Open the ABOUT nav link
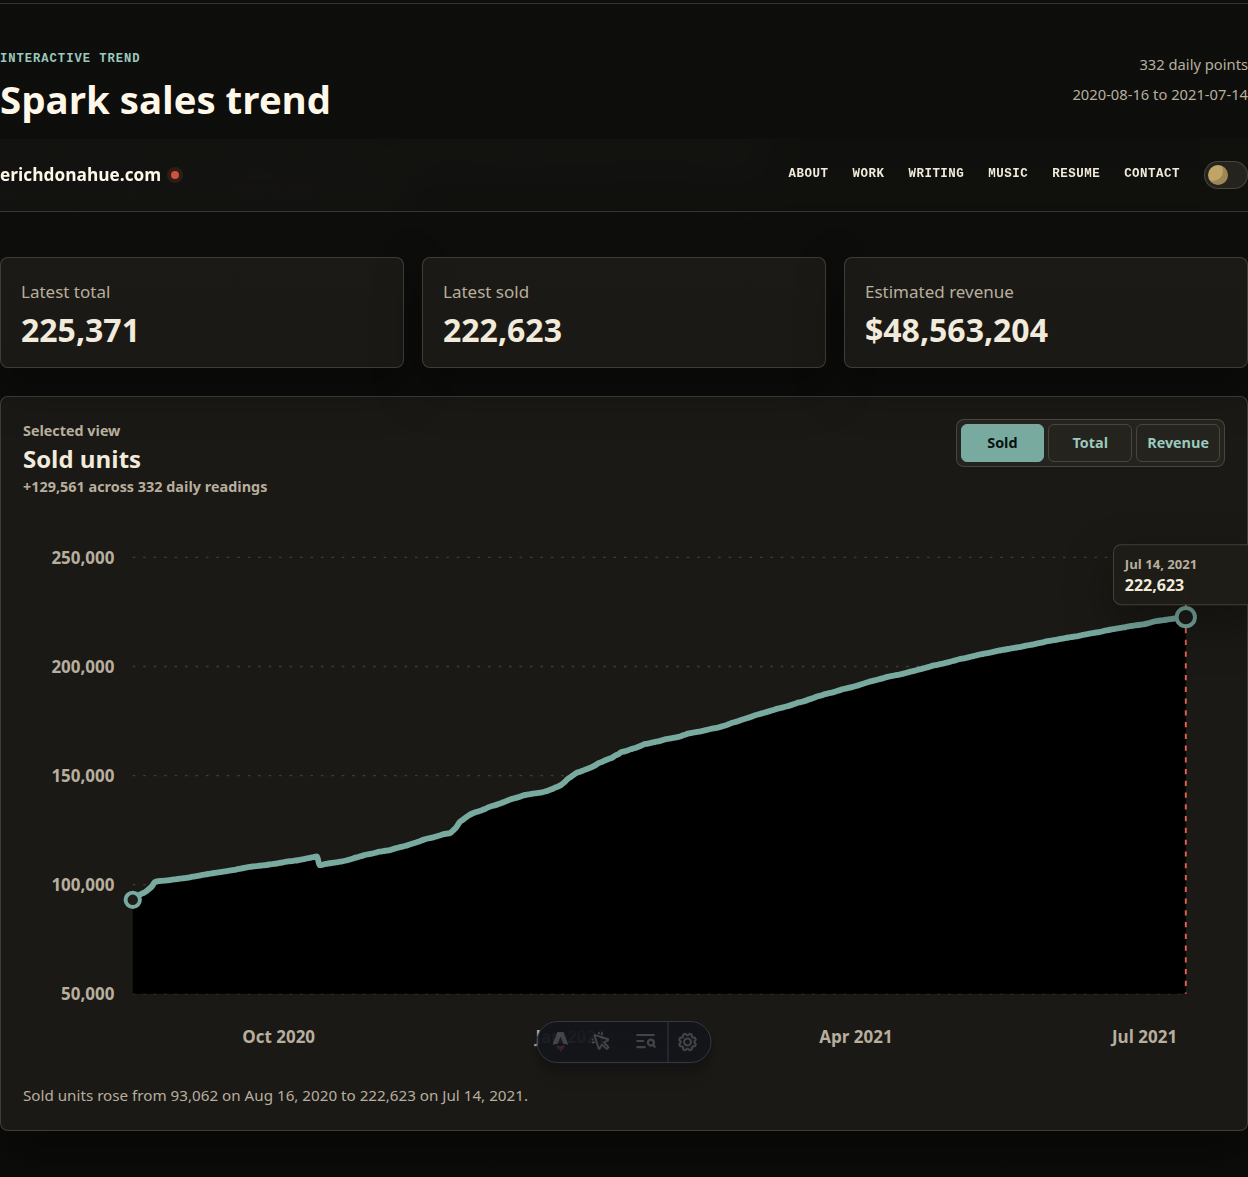 pyautogui.click(x=808, y=173)
